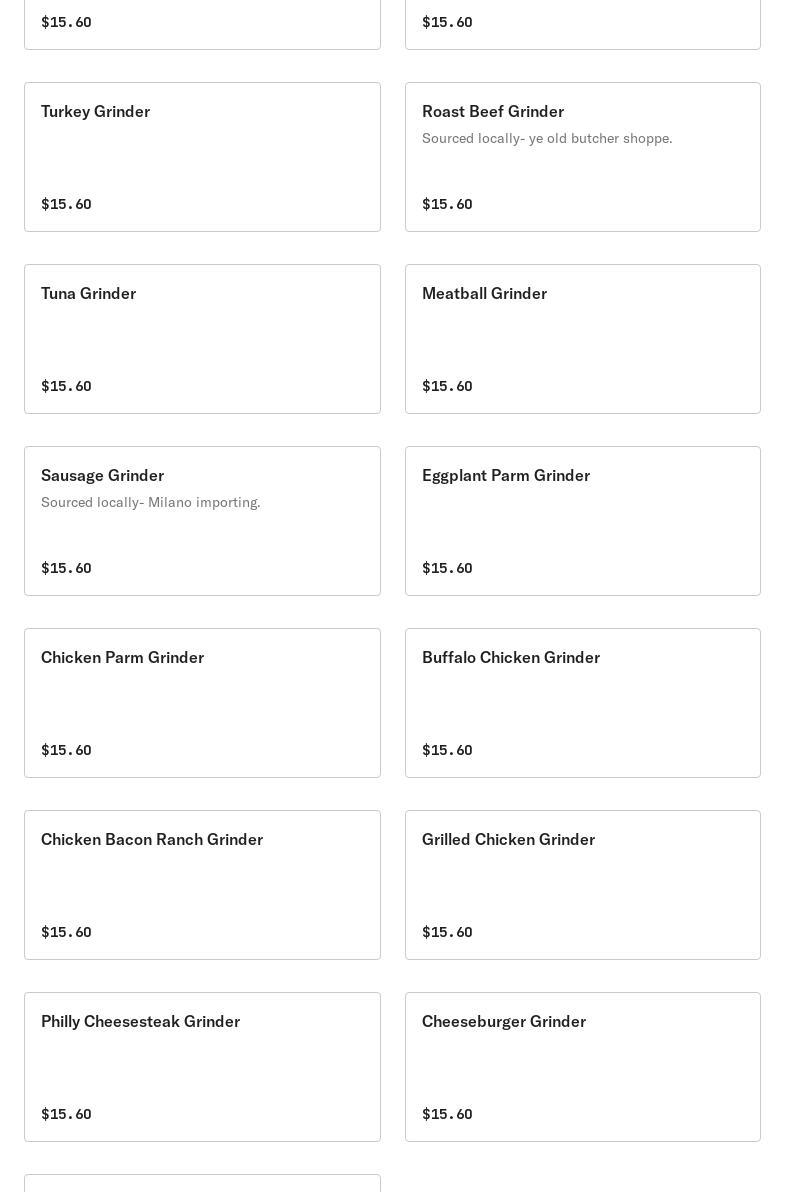
Task: Choose the Tuna Grinder item
Action: pyautogui.click(x=202, y=339)
